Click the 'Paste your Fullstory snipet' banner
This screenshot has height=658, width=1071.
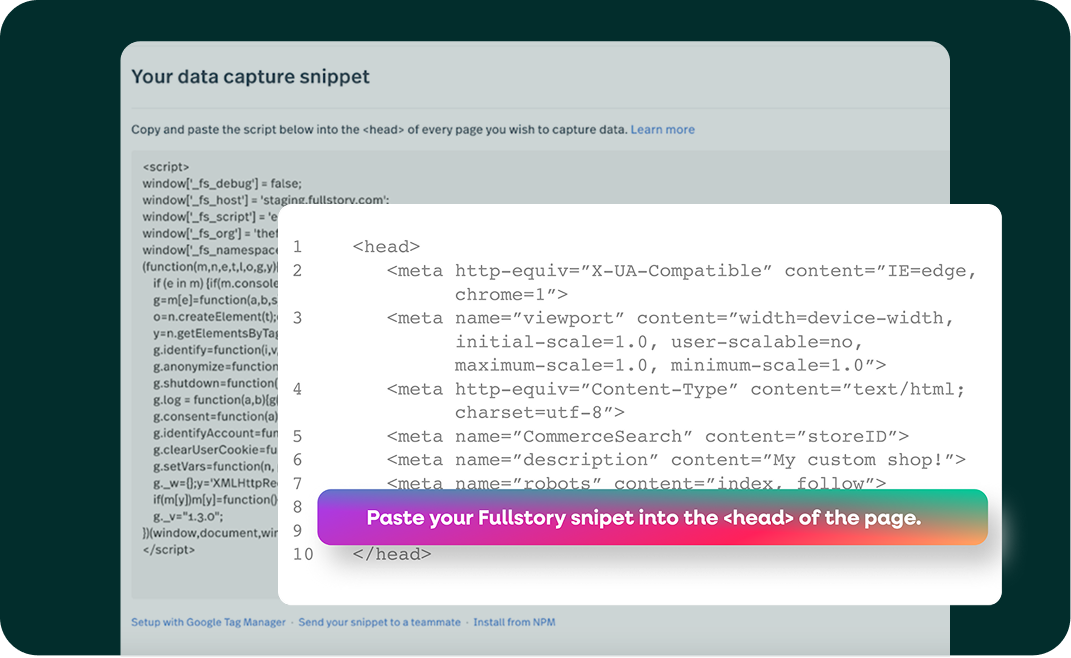point(652,517)
